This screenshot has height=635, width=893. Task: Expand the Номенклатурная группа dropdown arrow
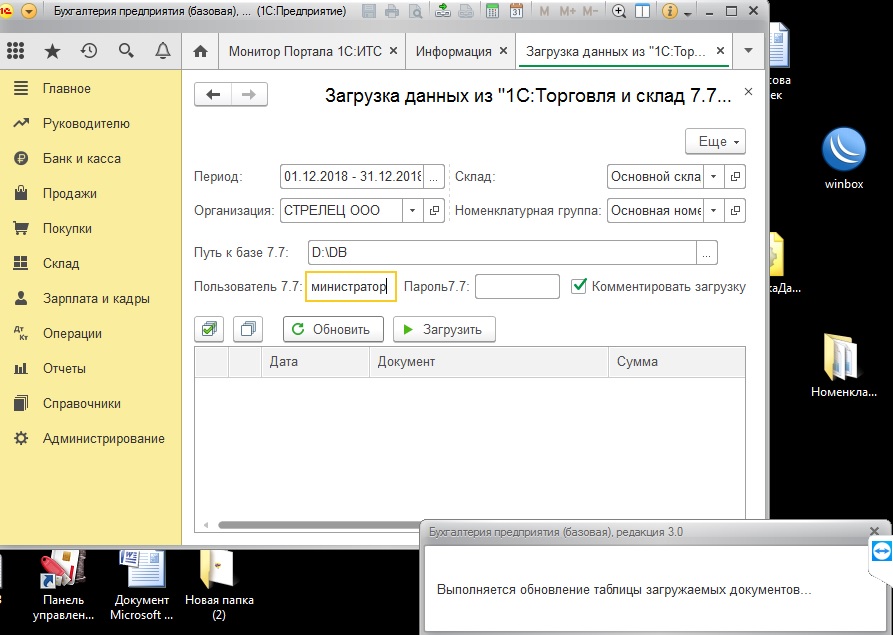point(714,211)
